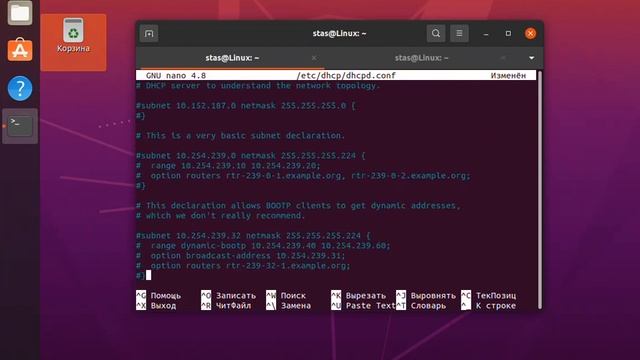Click the window title stas@Linux: ~
The image size is (640, 360).
(340, 33)
